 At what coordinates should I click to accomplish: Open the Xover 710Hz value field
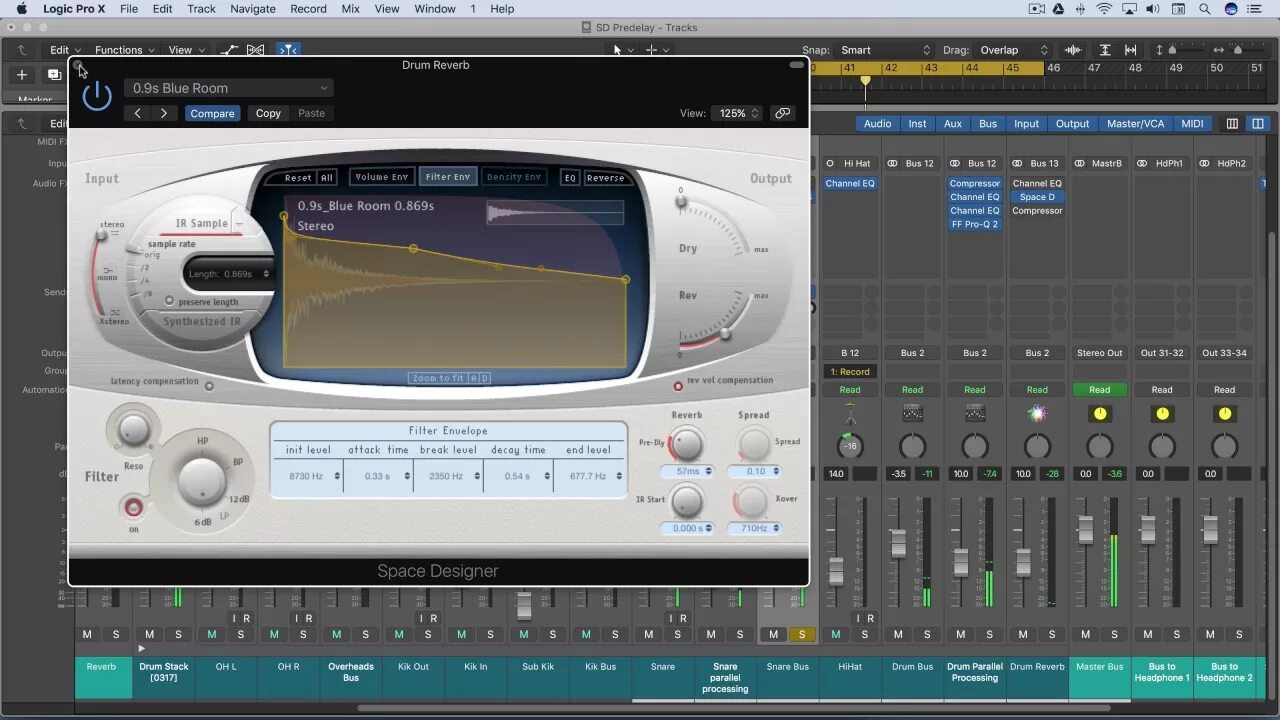click(754, 527)
